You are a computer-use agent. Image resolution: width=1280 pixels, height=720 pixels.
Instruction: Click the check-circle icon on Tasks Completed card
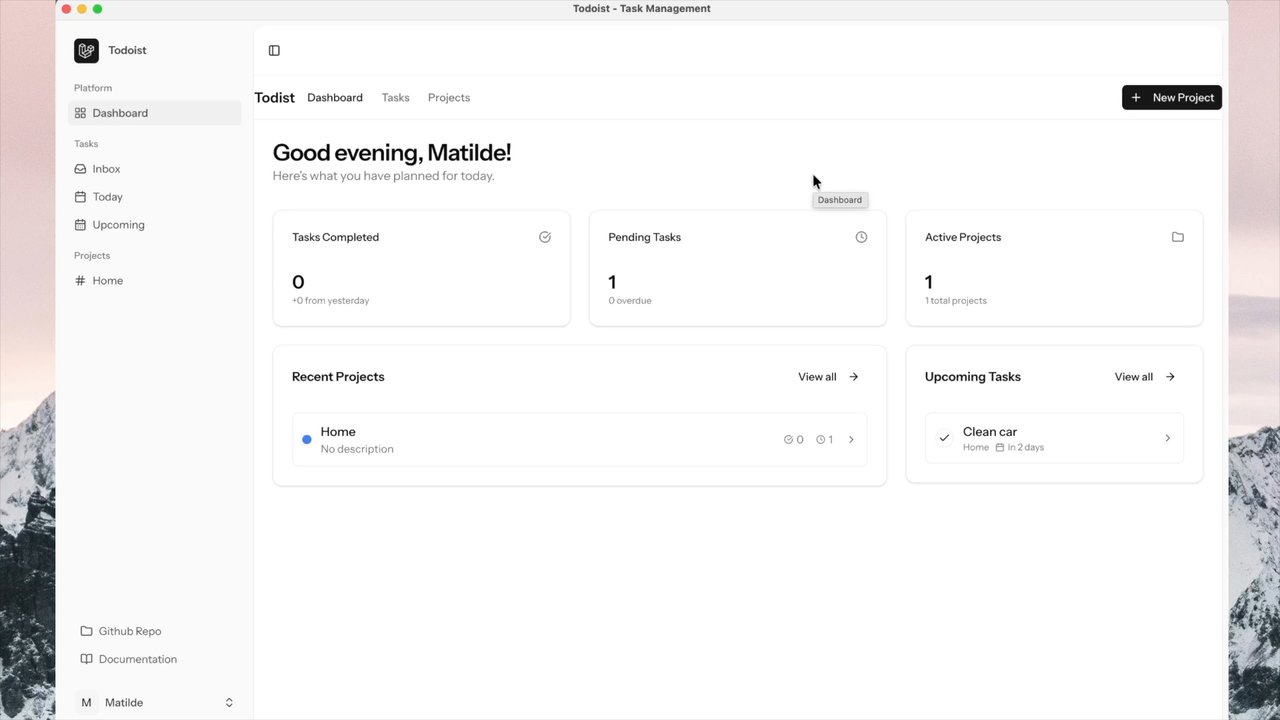545,237
